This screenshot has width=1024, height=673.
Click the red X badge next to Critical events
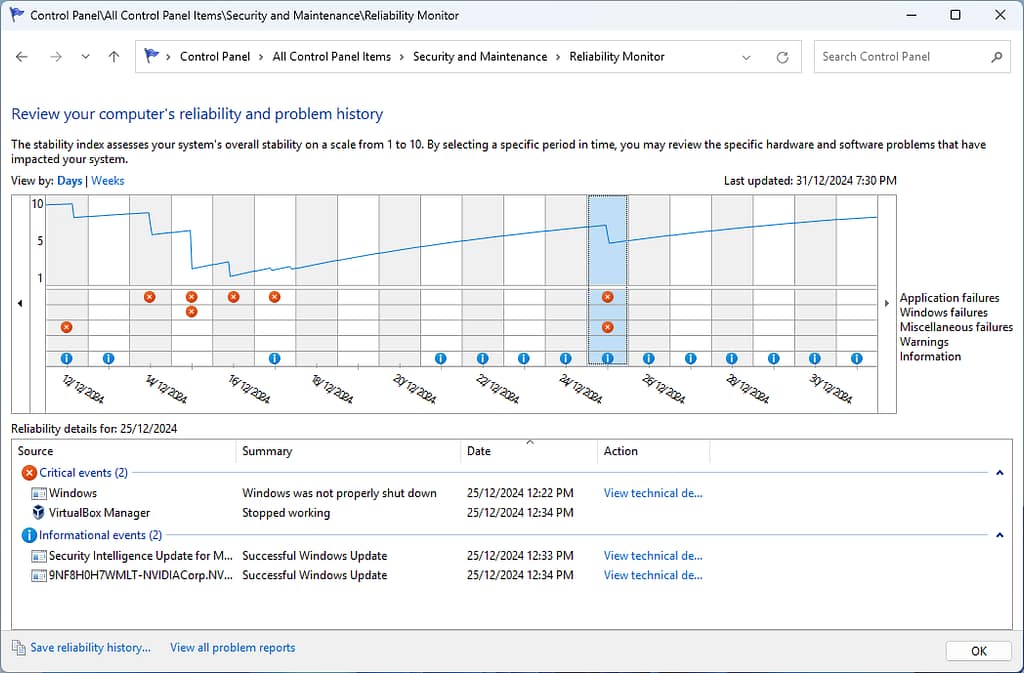coord(28,472)
